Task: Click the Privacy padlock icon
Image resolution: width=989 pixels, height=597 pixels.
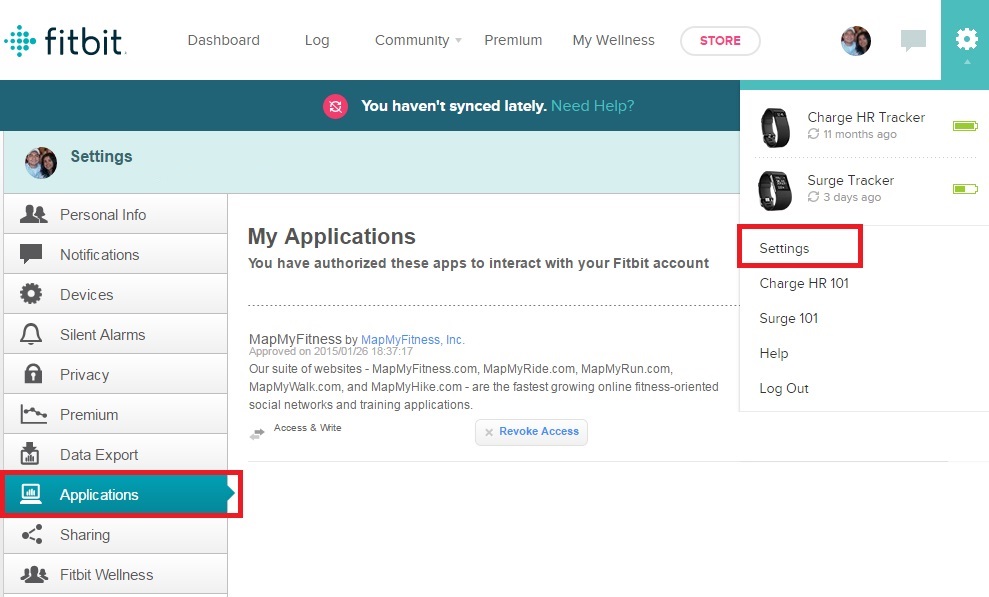Action: coord(33,374)
